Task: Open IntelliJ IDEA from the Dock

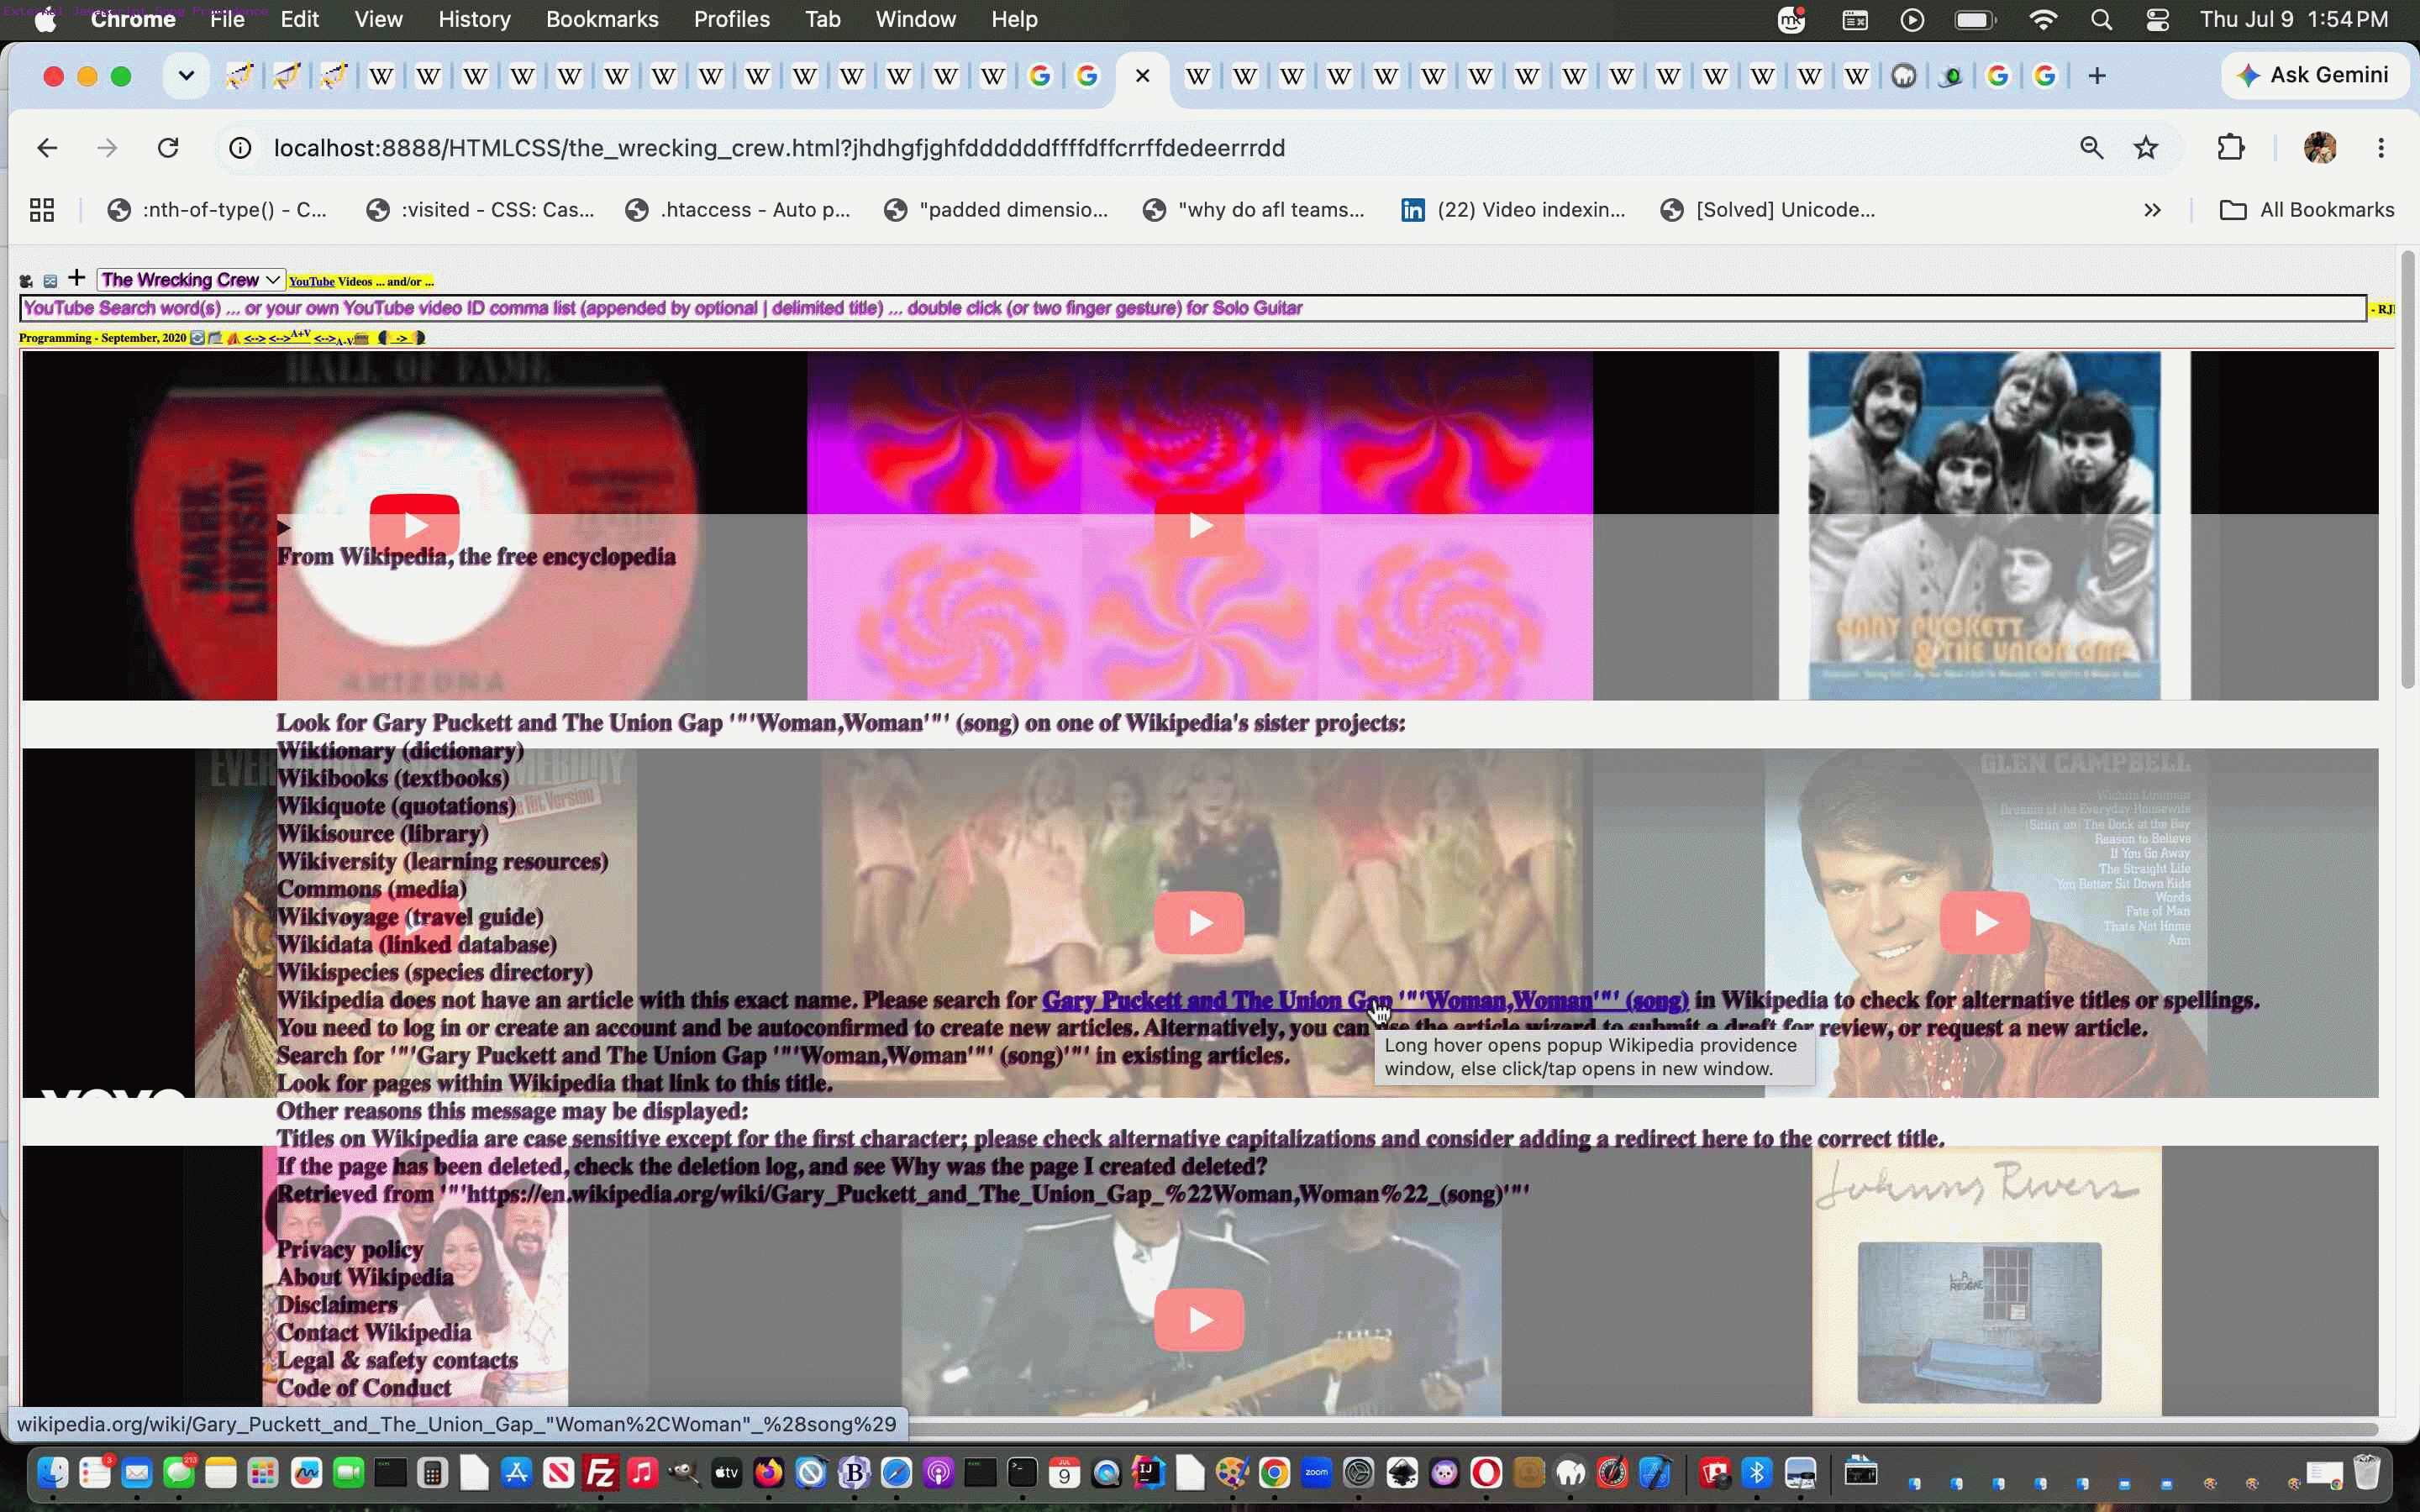Action: tap(1148, 1473)
